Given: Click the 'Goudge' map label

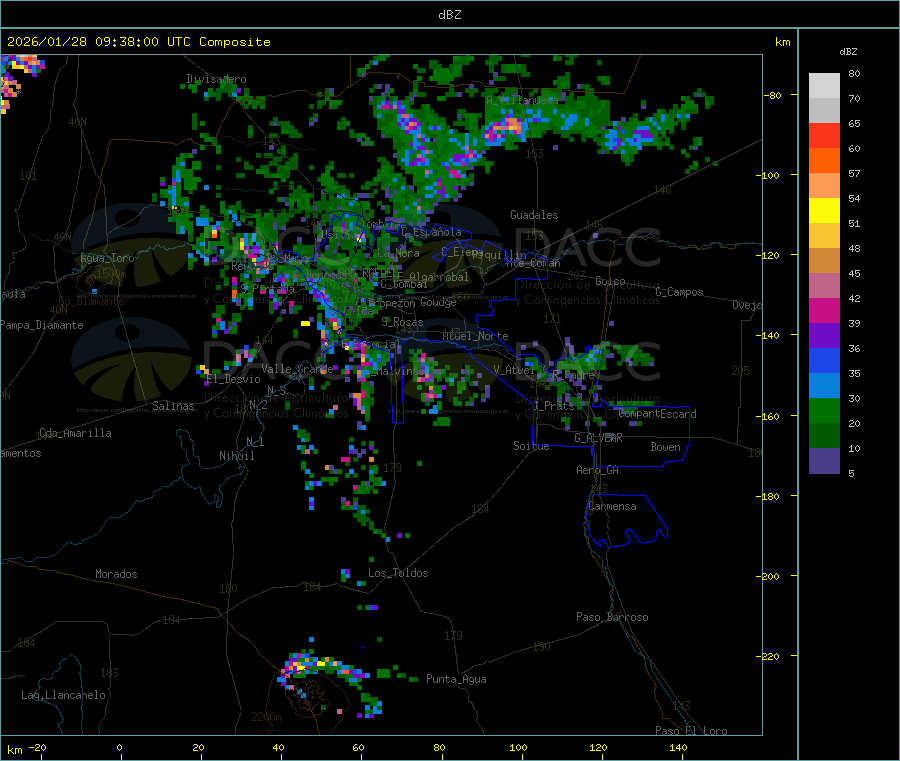Looking at the screenshot, I should (438, 302).
